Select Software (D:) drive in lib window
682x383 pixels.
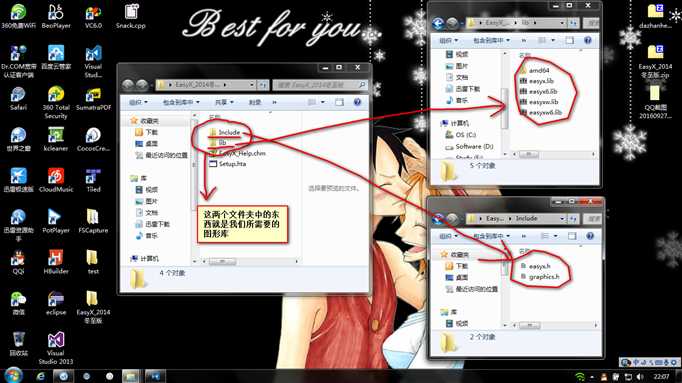point(469,147)
